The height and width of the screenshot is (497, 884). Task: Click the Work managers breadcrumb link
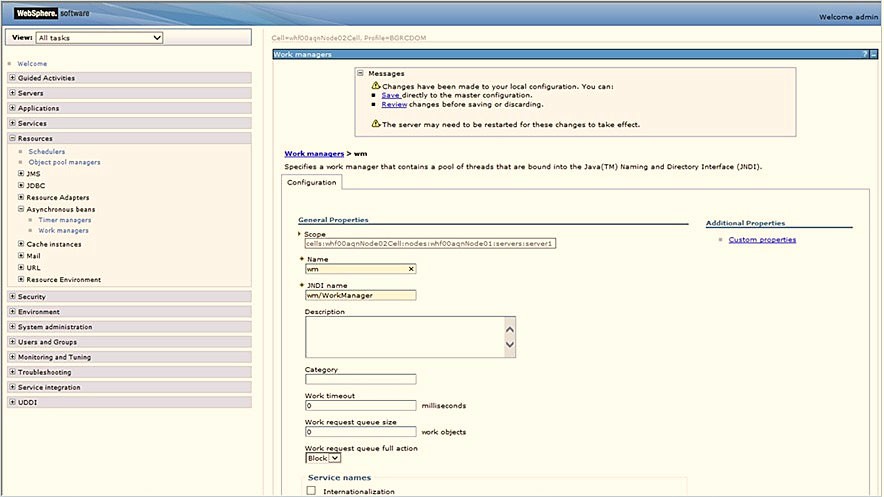[314, 153]
